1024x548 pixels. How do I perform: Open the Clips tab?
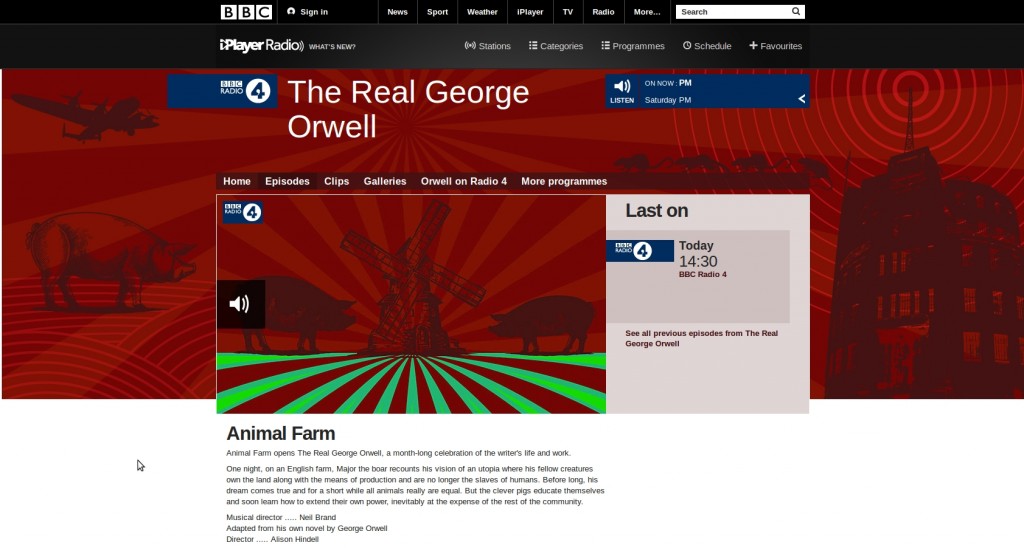[336, 182]
